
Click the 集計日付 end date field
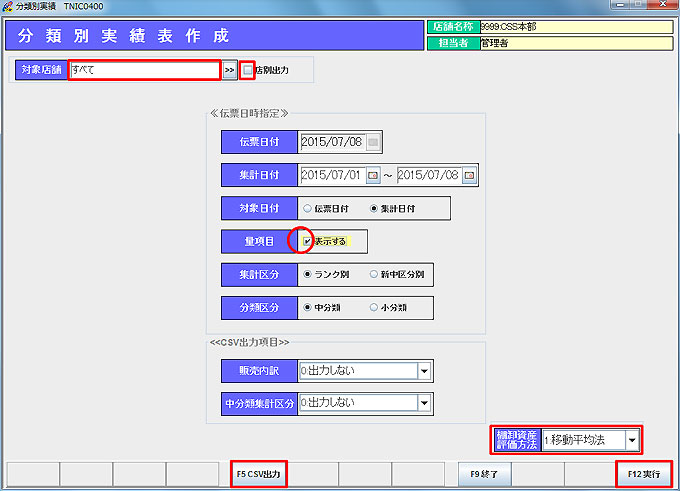429,175
